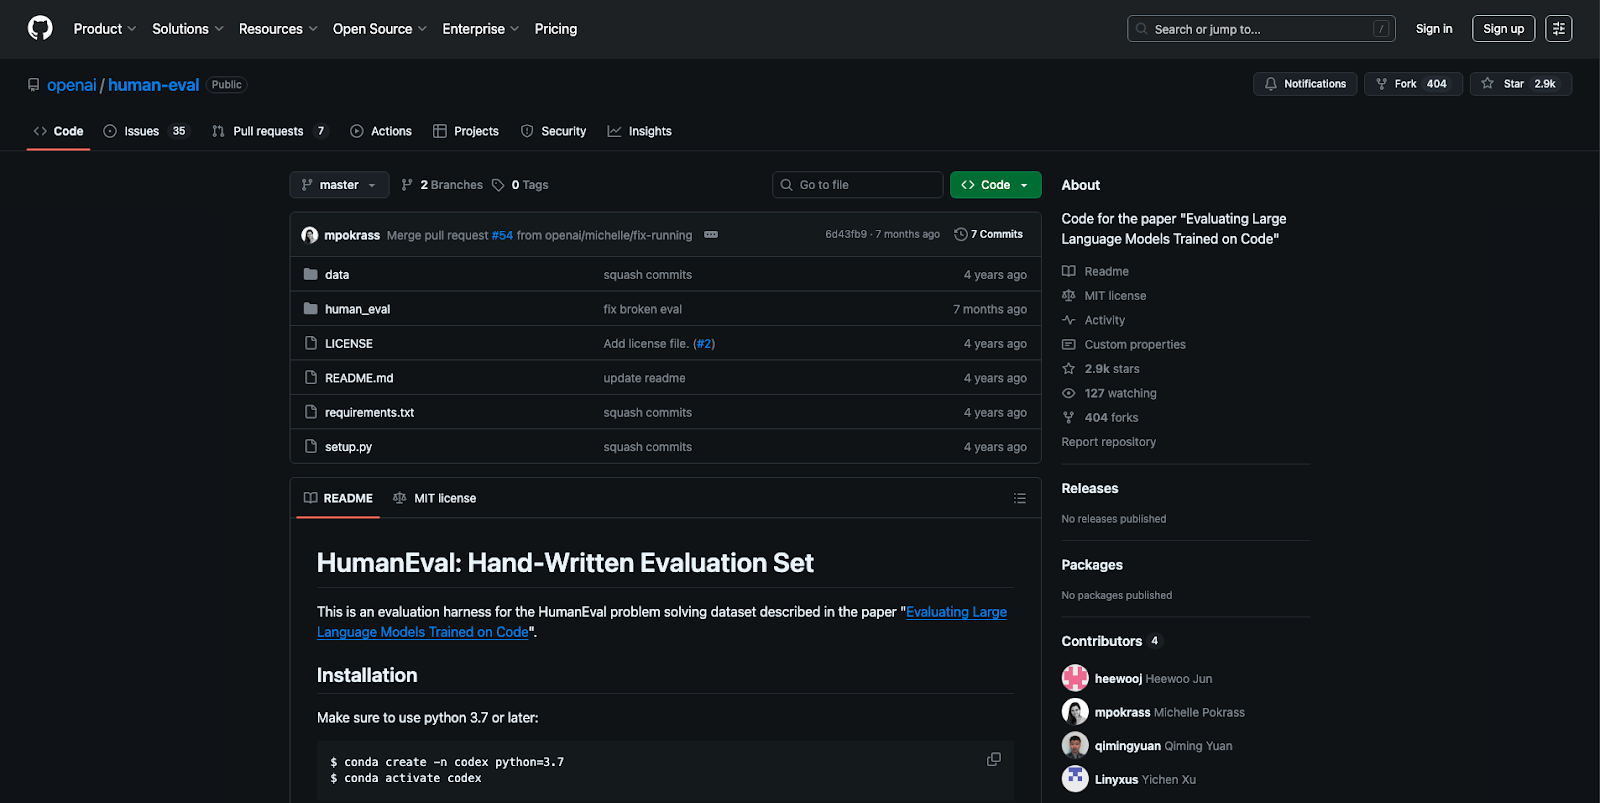Open the 2 Branches link
1600x803 pixels.
pos(442,185)
